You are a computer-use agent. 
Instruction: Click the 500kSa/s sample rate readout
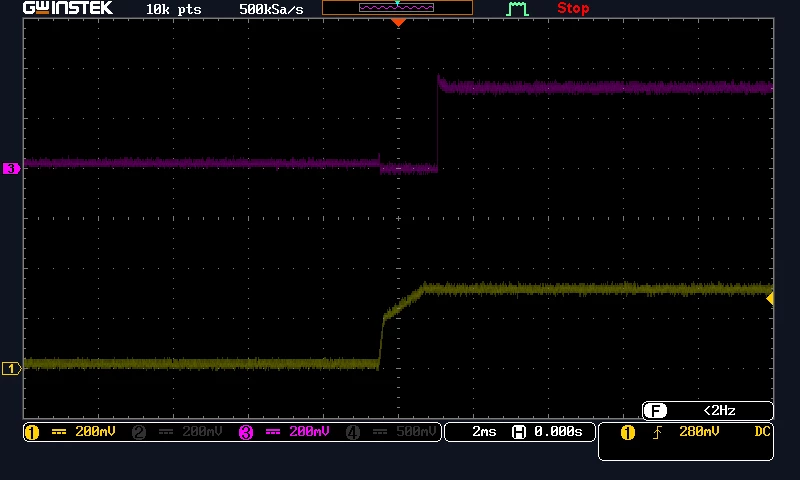pyautogui.click(x=271, y=9)
